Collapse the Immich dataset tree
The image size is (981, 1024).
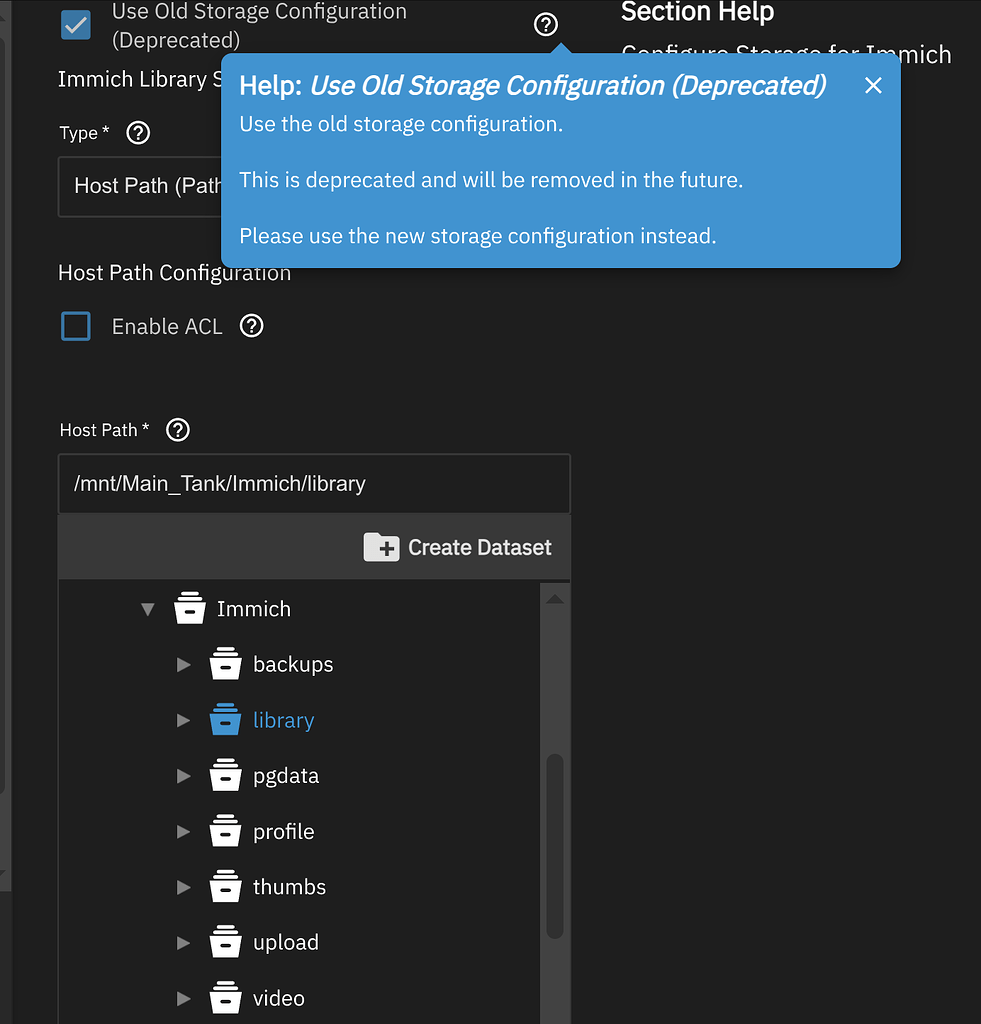[147, 608]
